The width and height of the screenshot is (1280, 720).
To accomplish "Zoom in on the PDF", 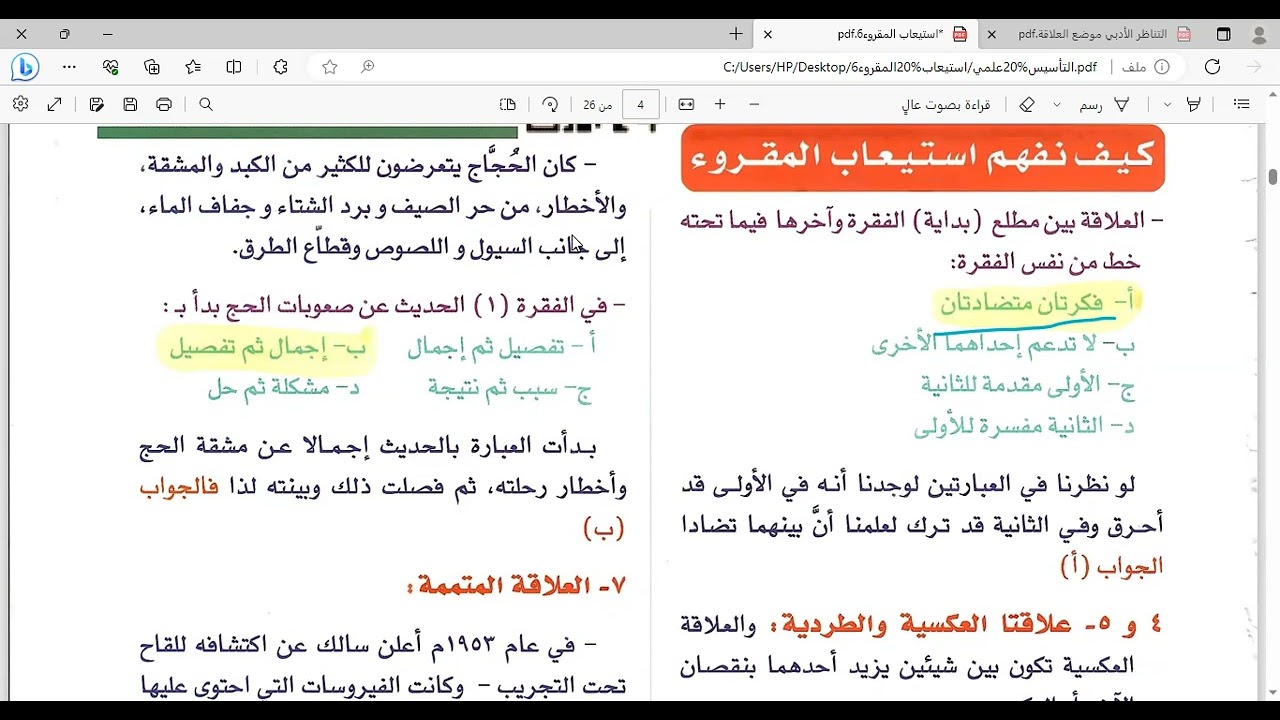I will tap(720, 104).
